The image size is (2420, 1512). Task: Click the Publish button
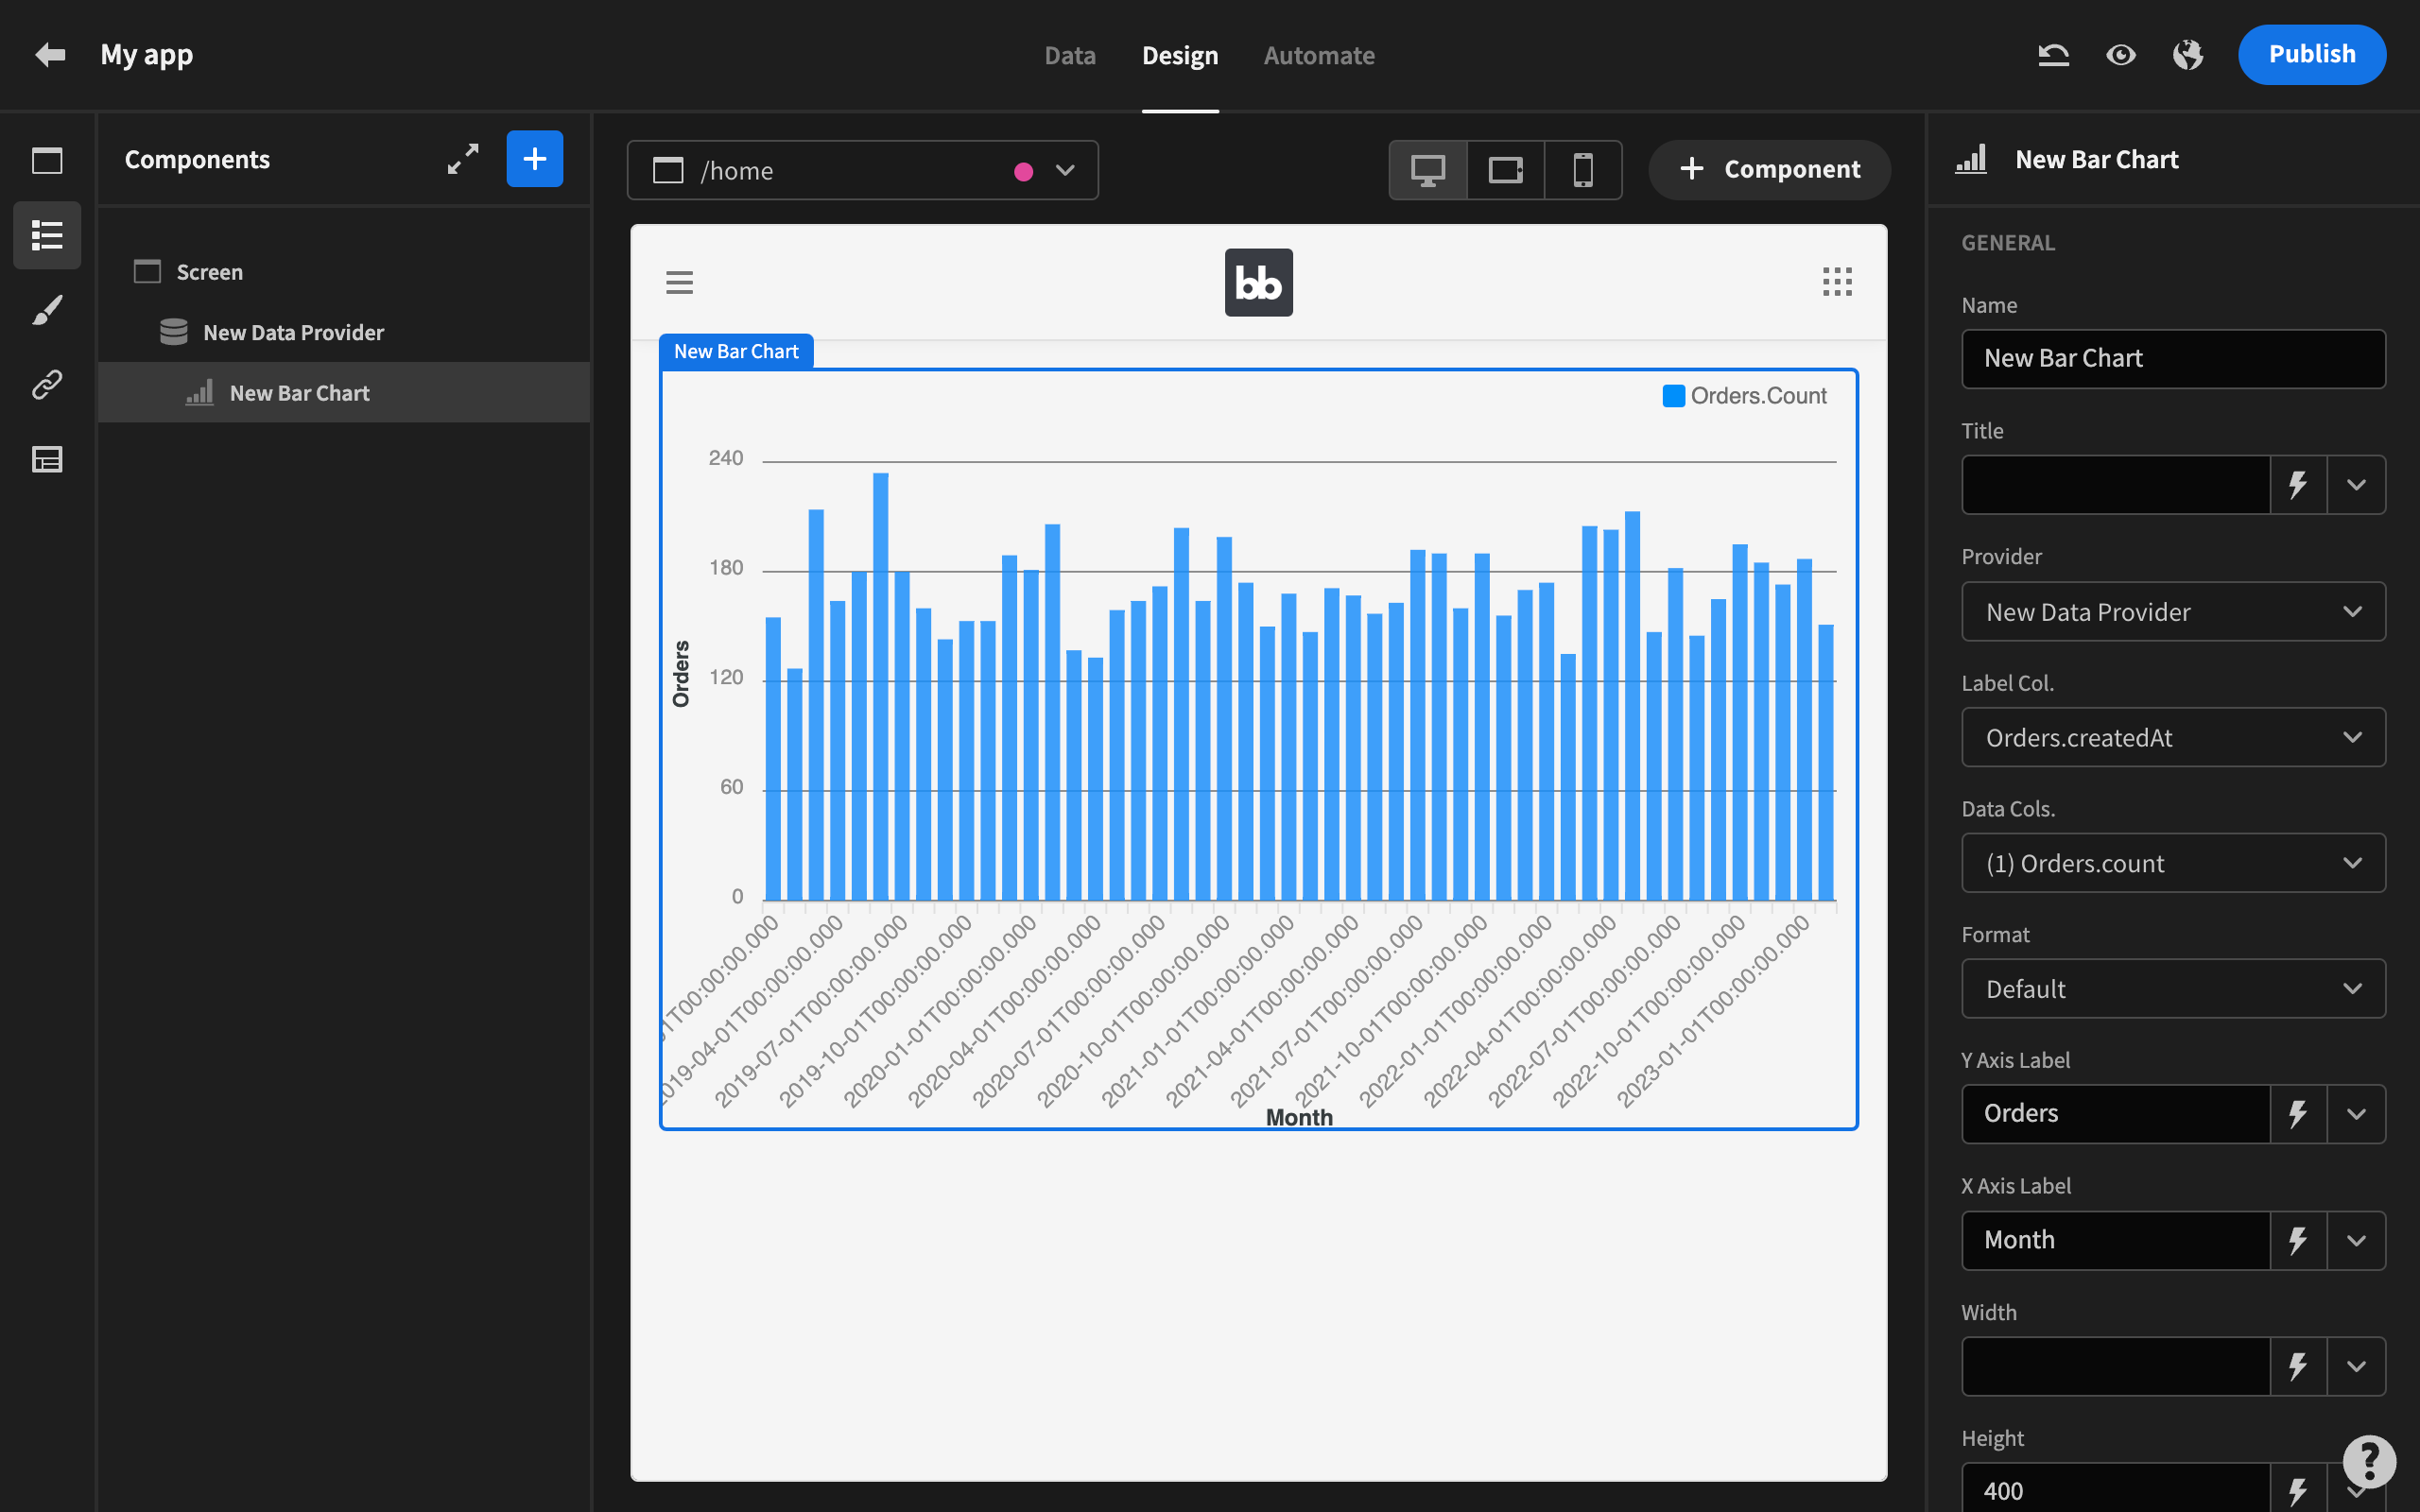[2311, 55]
